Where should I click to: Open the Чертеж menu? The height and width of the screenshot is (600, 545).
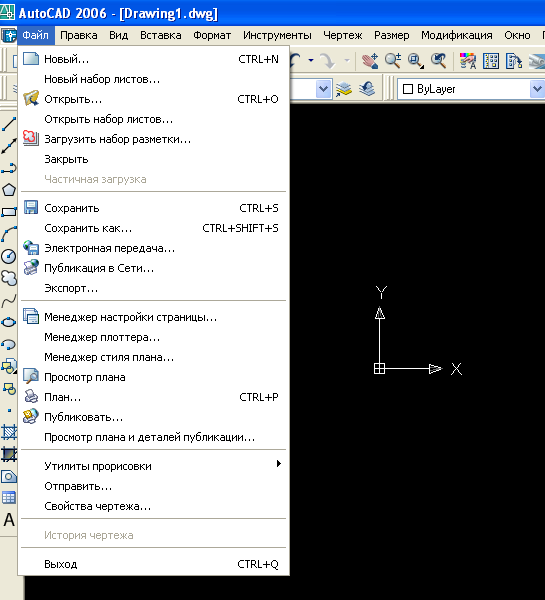343,35
